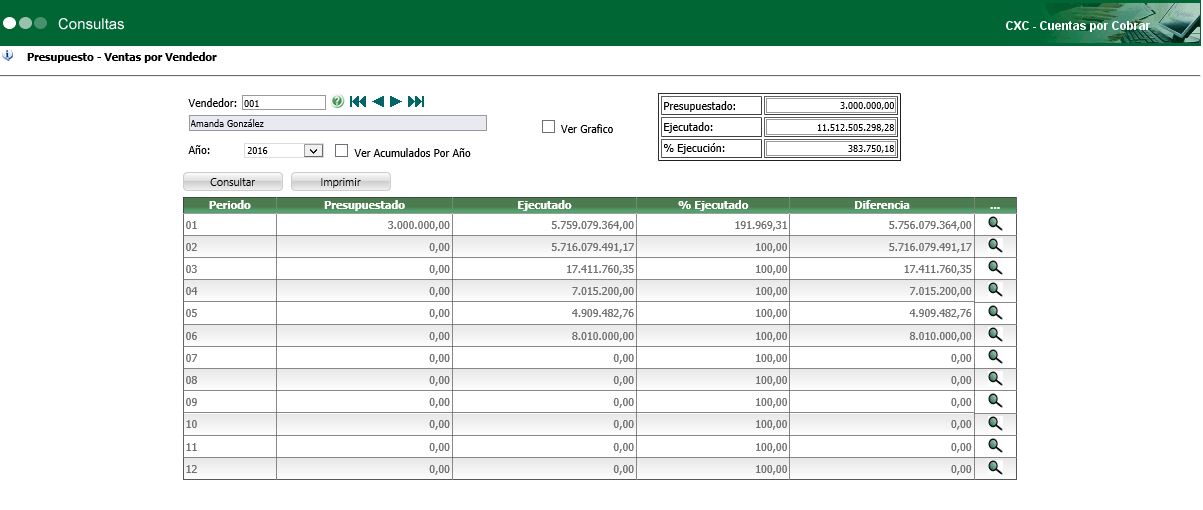Open the vendor lookup help icon
Viewport: 1203px width, 510px height.
tap(337, 102)
